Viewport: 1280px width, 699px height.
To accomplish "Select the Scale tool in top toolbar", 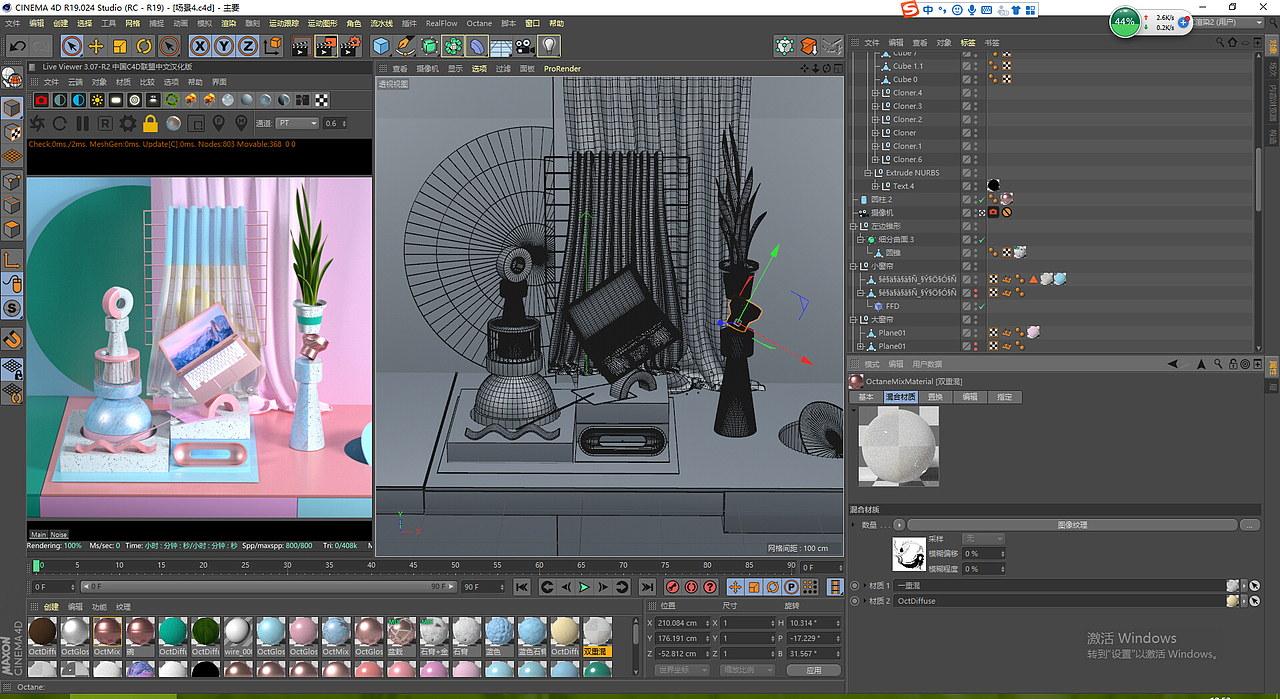I will [x=120, y=46].
